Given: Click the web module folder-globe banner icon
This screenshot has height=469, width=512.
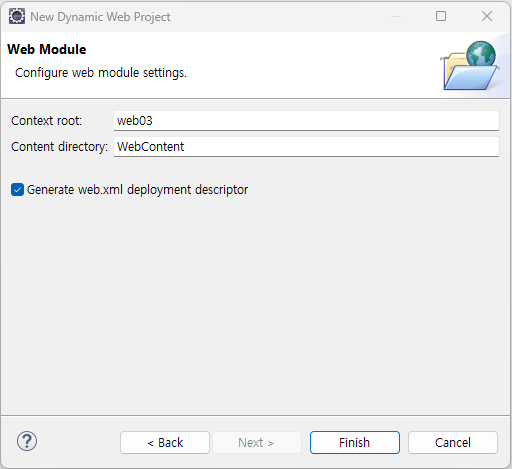Looking at the screenshot, I should 470,66.
